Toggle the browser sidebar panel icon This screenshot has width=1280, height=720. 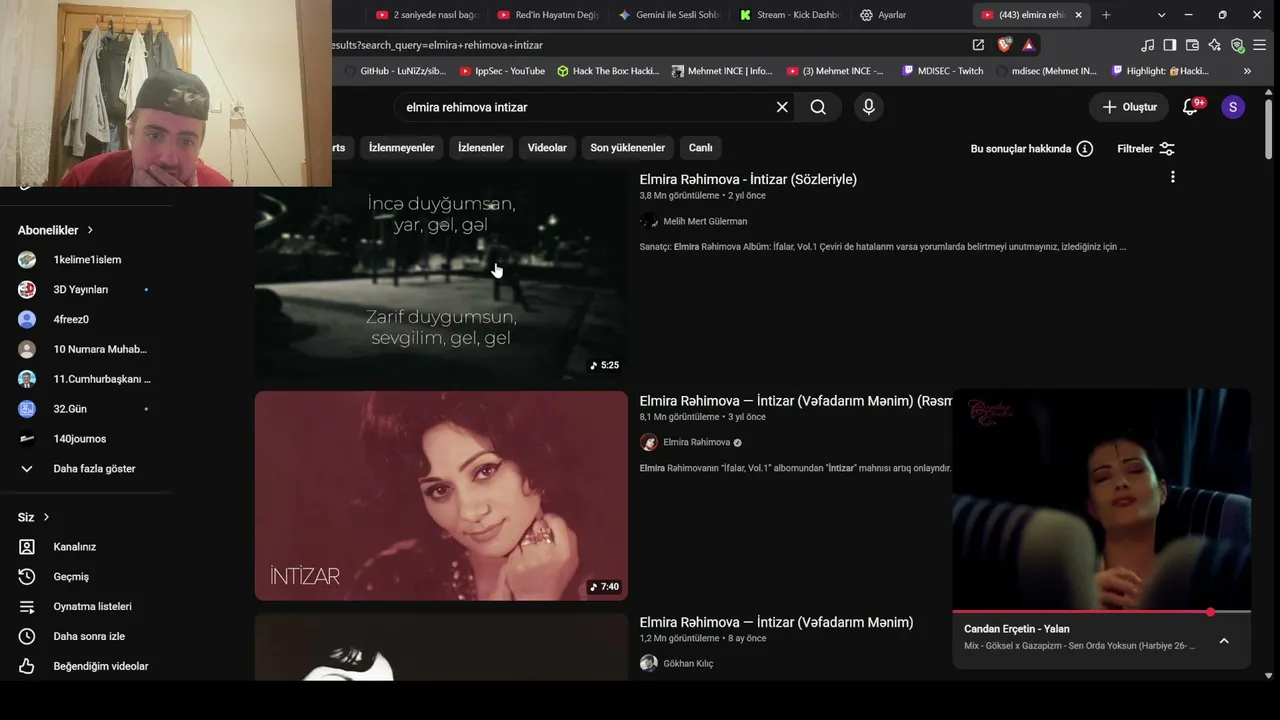pos(1169,45)
